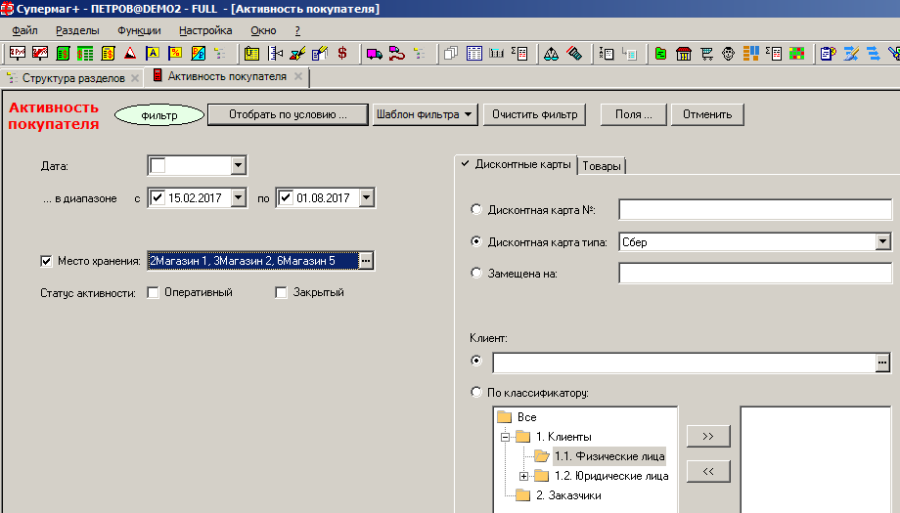Click the >> move-right button
Image resolution: width=900 pixels, height=513 pixels.
(x=708, y=436)
